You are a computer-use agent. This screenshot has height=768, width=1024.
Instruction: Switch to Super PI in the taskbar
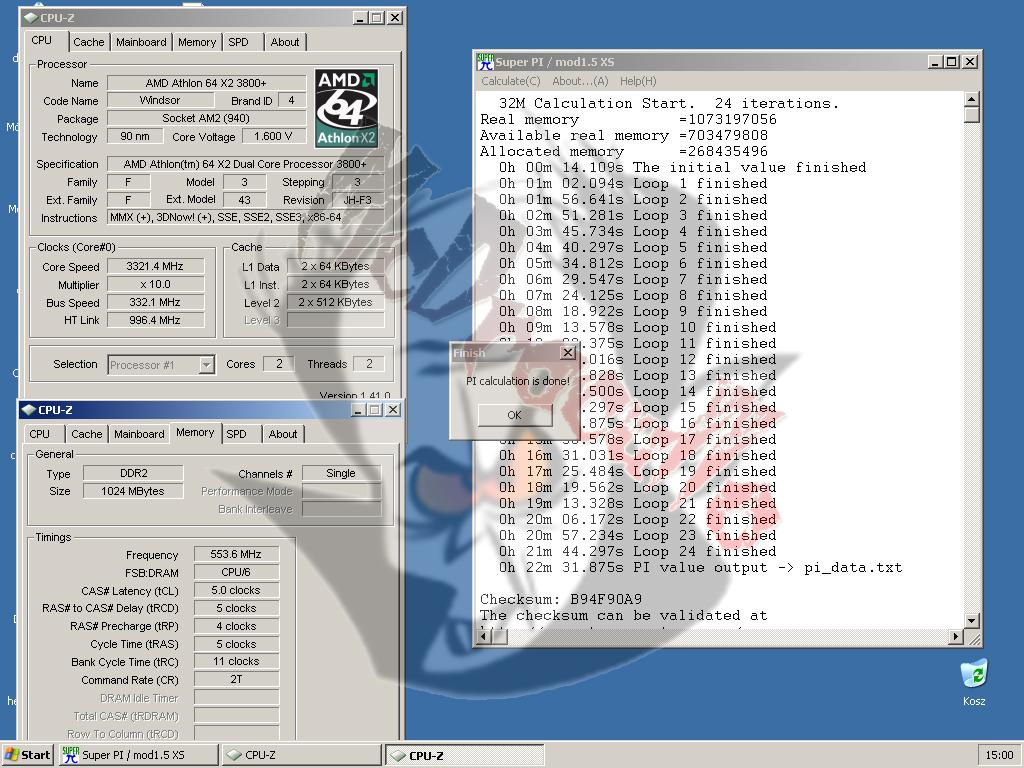click(x=138, y=755)
